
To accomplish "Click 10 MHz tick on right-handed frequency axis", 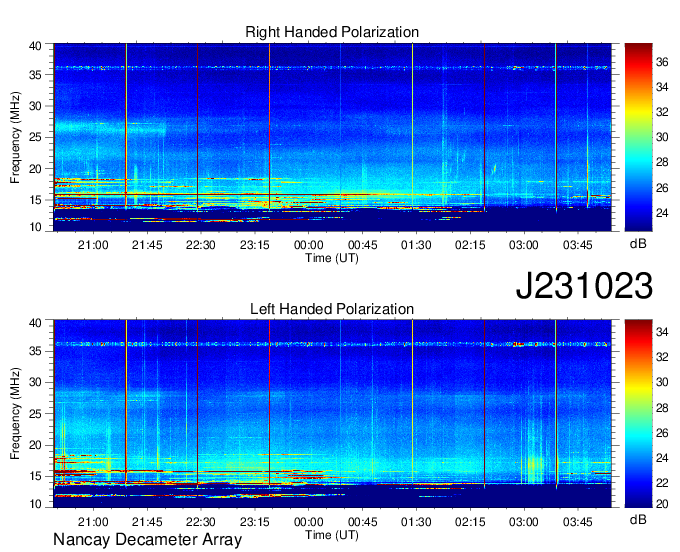I will pos(35,227).
